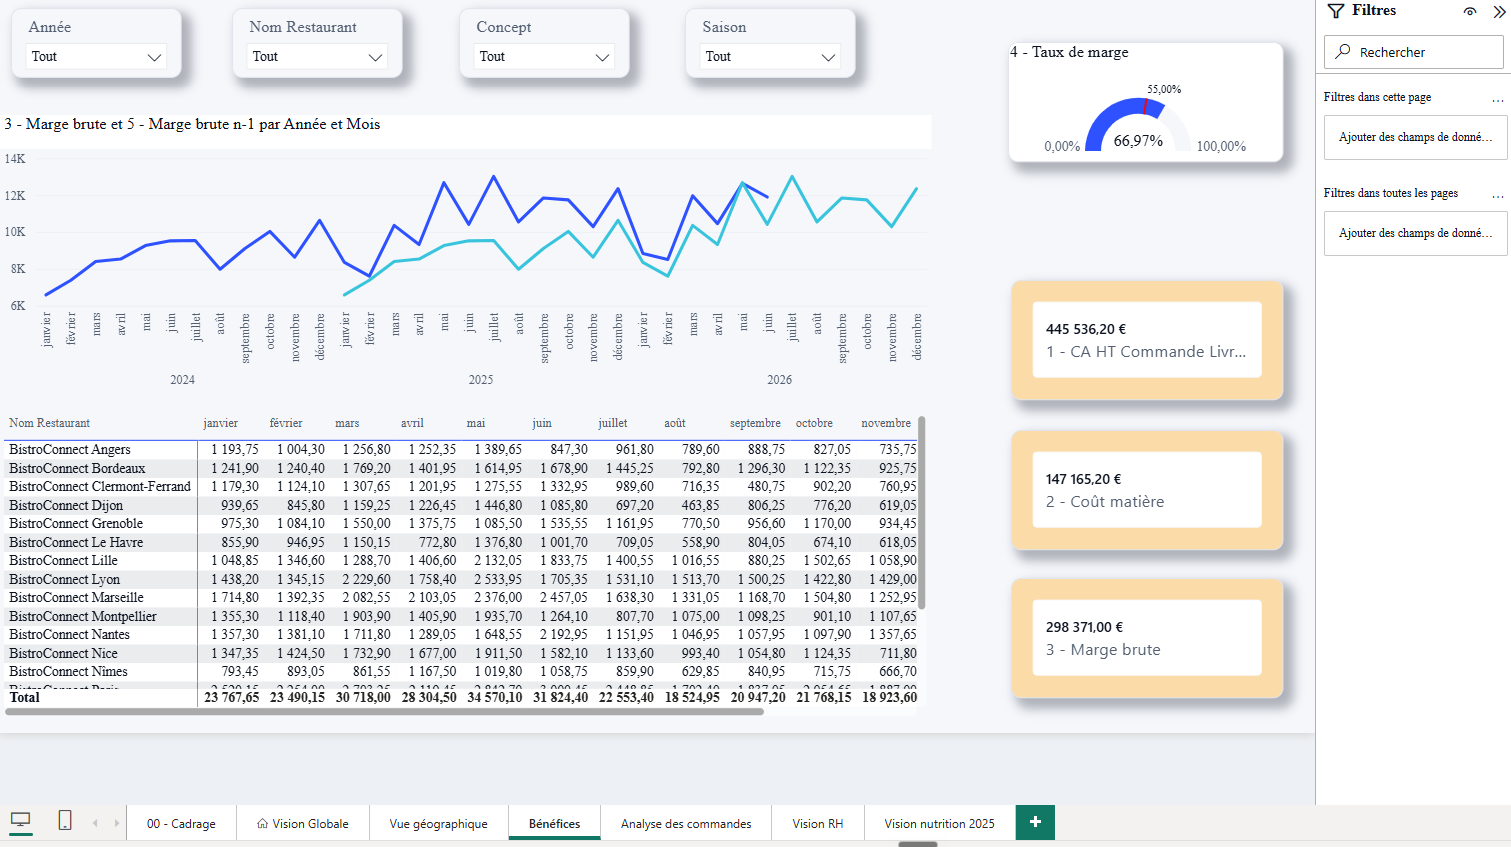Sort table by Nom Restaurant column header

49,423
